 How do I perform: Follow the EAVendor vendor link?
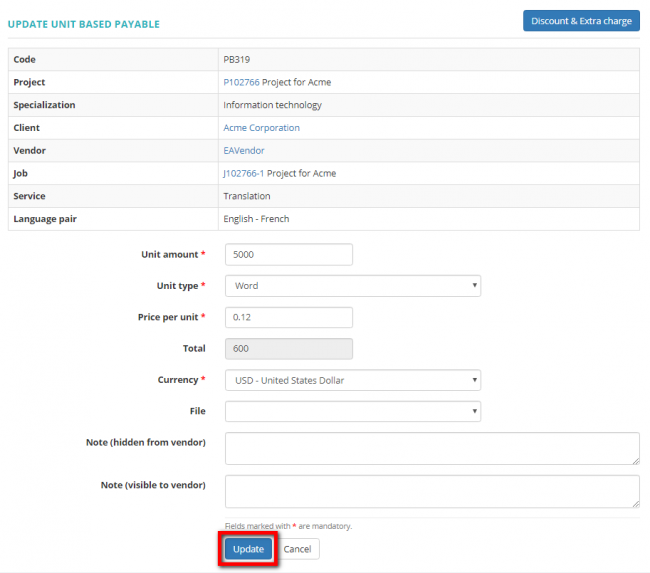243,151
